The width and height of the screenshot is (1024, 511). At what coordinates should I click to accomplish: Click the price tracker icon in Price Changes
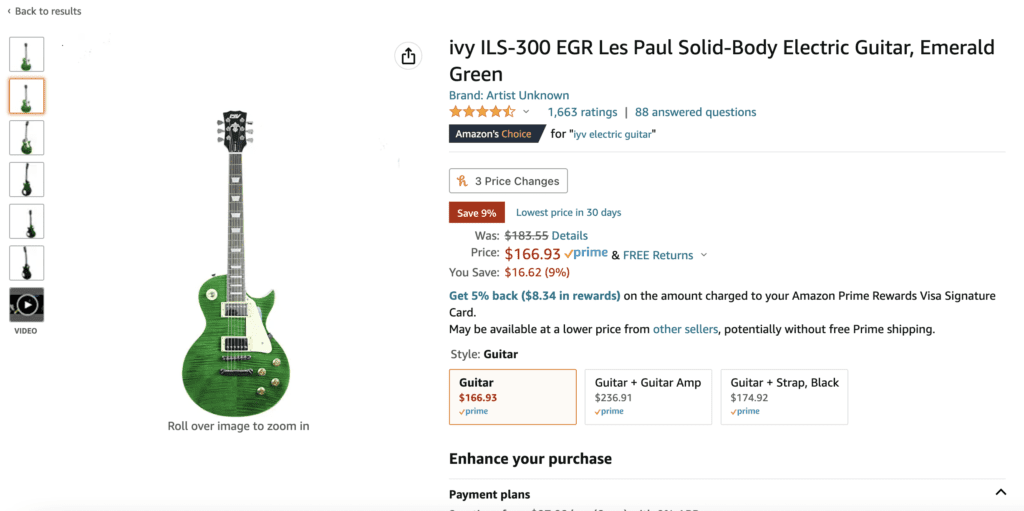(462, 181)
